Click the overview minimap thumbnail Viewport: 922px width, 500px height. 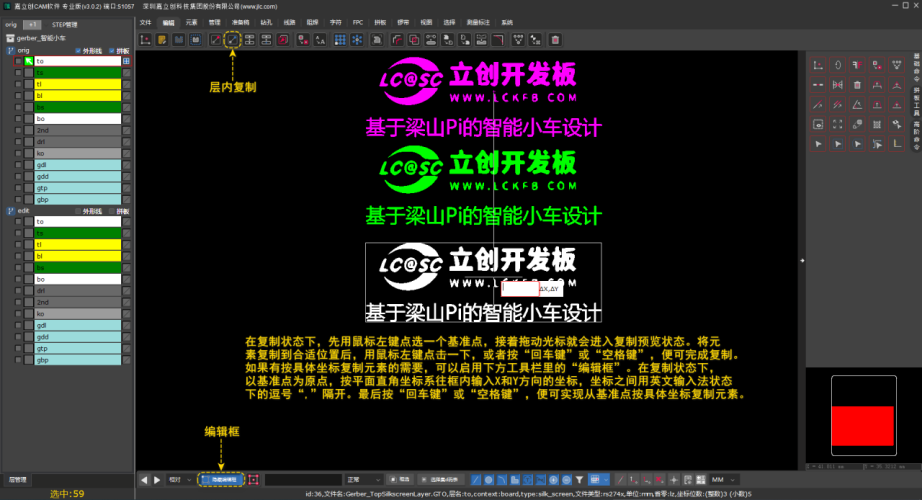(863, 415)
